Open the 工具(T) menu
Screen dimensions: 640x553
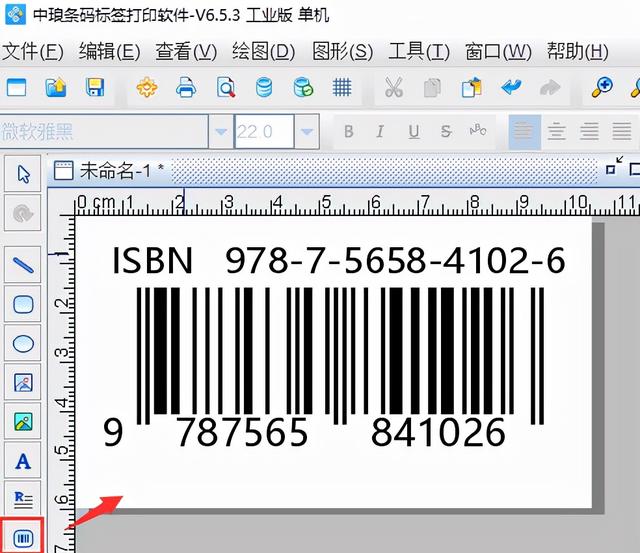pos(419,52)
